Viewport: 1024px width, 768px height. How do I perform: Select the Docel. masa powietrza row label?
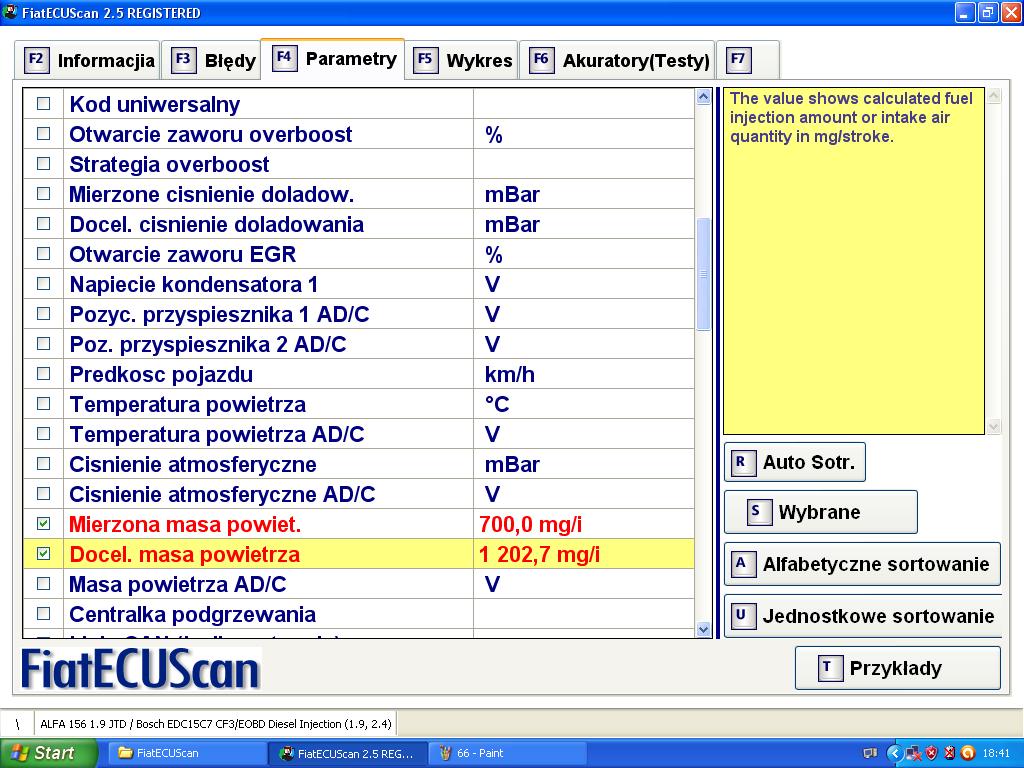(184, 554)
